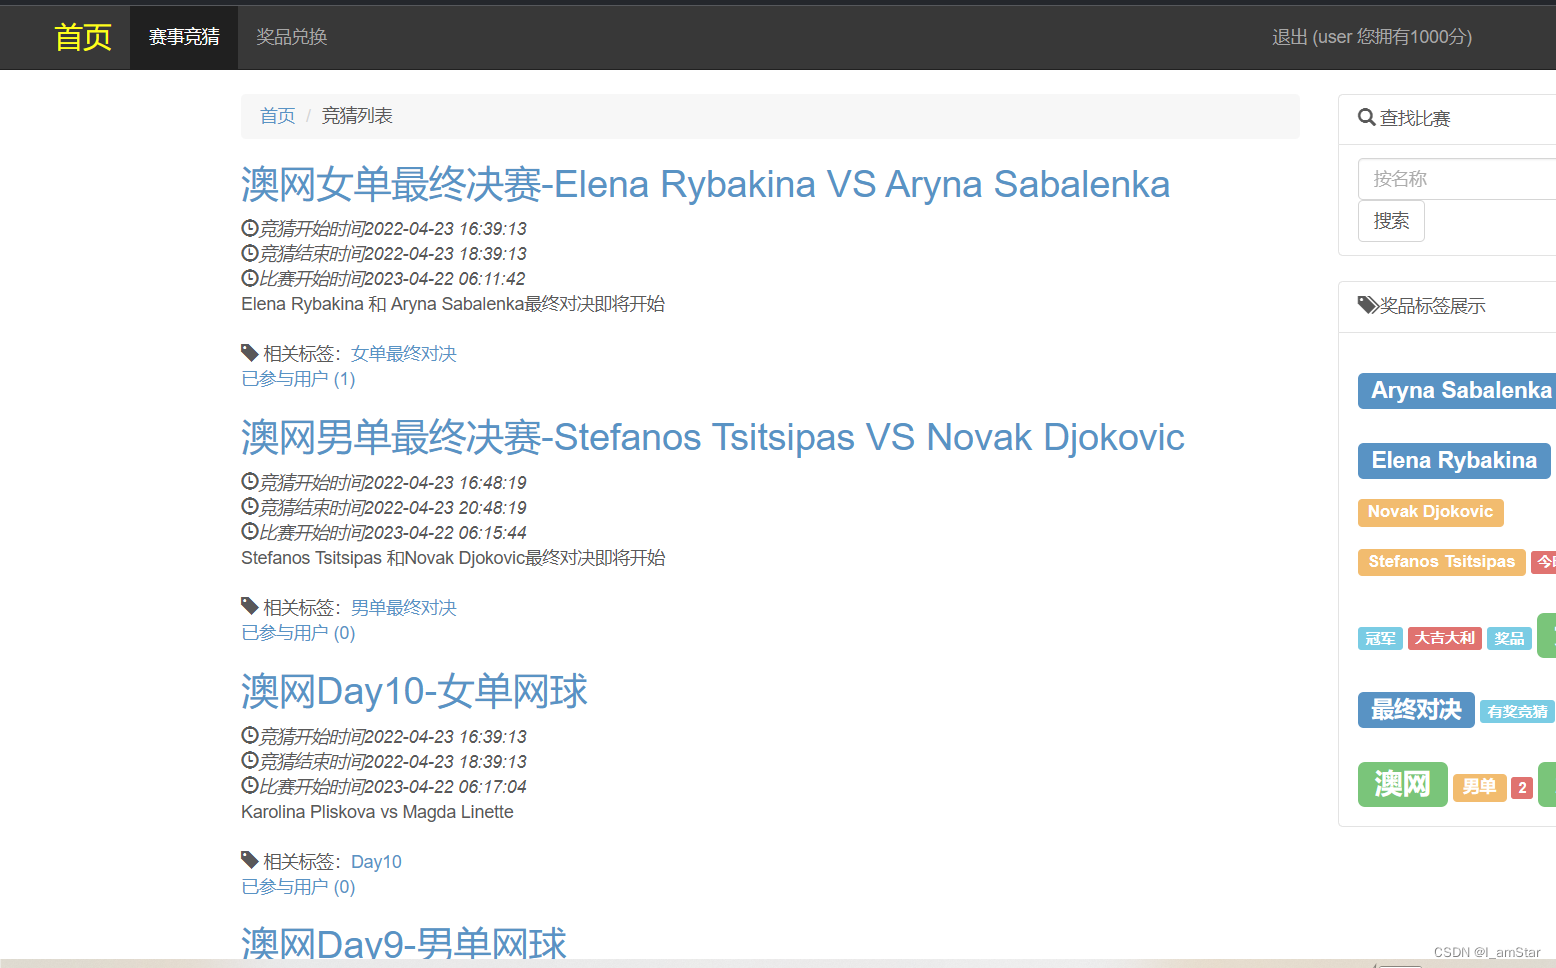Select the Stefanos Tsitsipas tag label
This screenshot has width=1556, height=968.
(x=1441, y=562)
